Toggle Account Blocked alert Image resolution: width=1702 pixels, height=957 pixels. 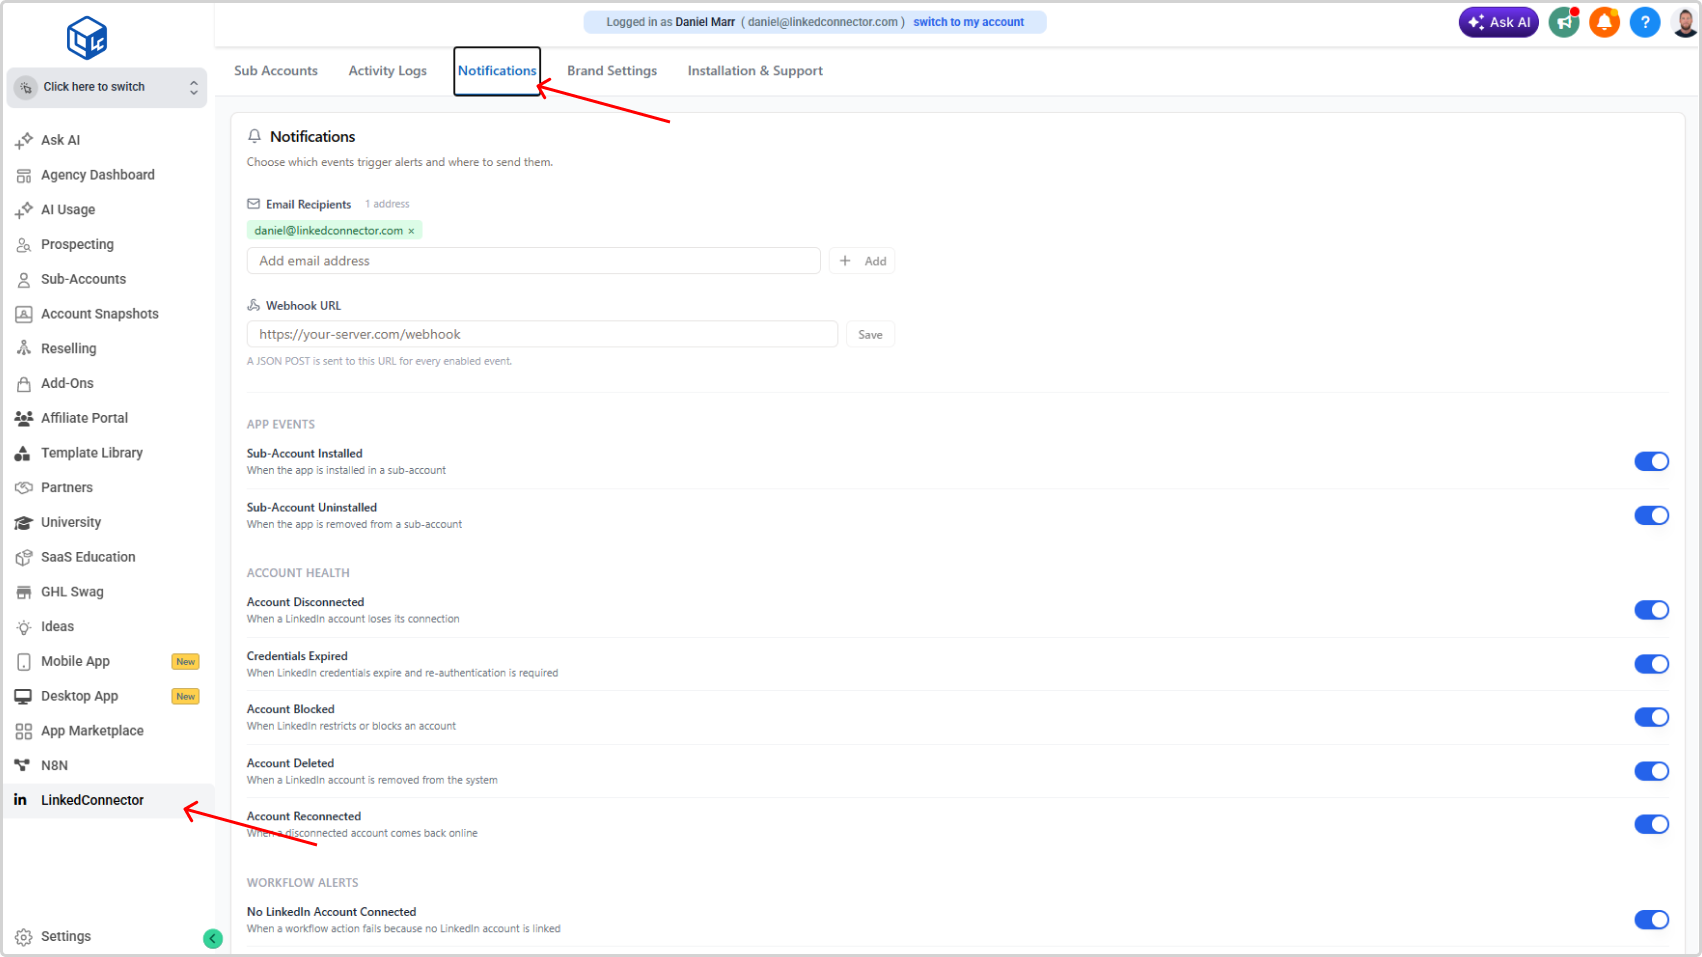(1651, 717)
